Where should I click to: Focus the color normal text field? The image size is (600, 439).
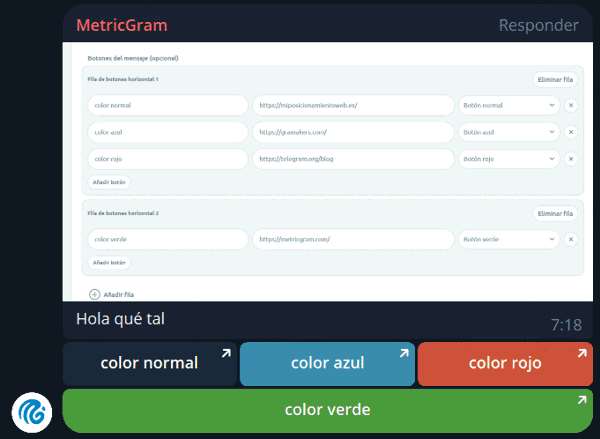tap(168, 105)
